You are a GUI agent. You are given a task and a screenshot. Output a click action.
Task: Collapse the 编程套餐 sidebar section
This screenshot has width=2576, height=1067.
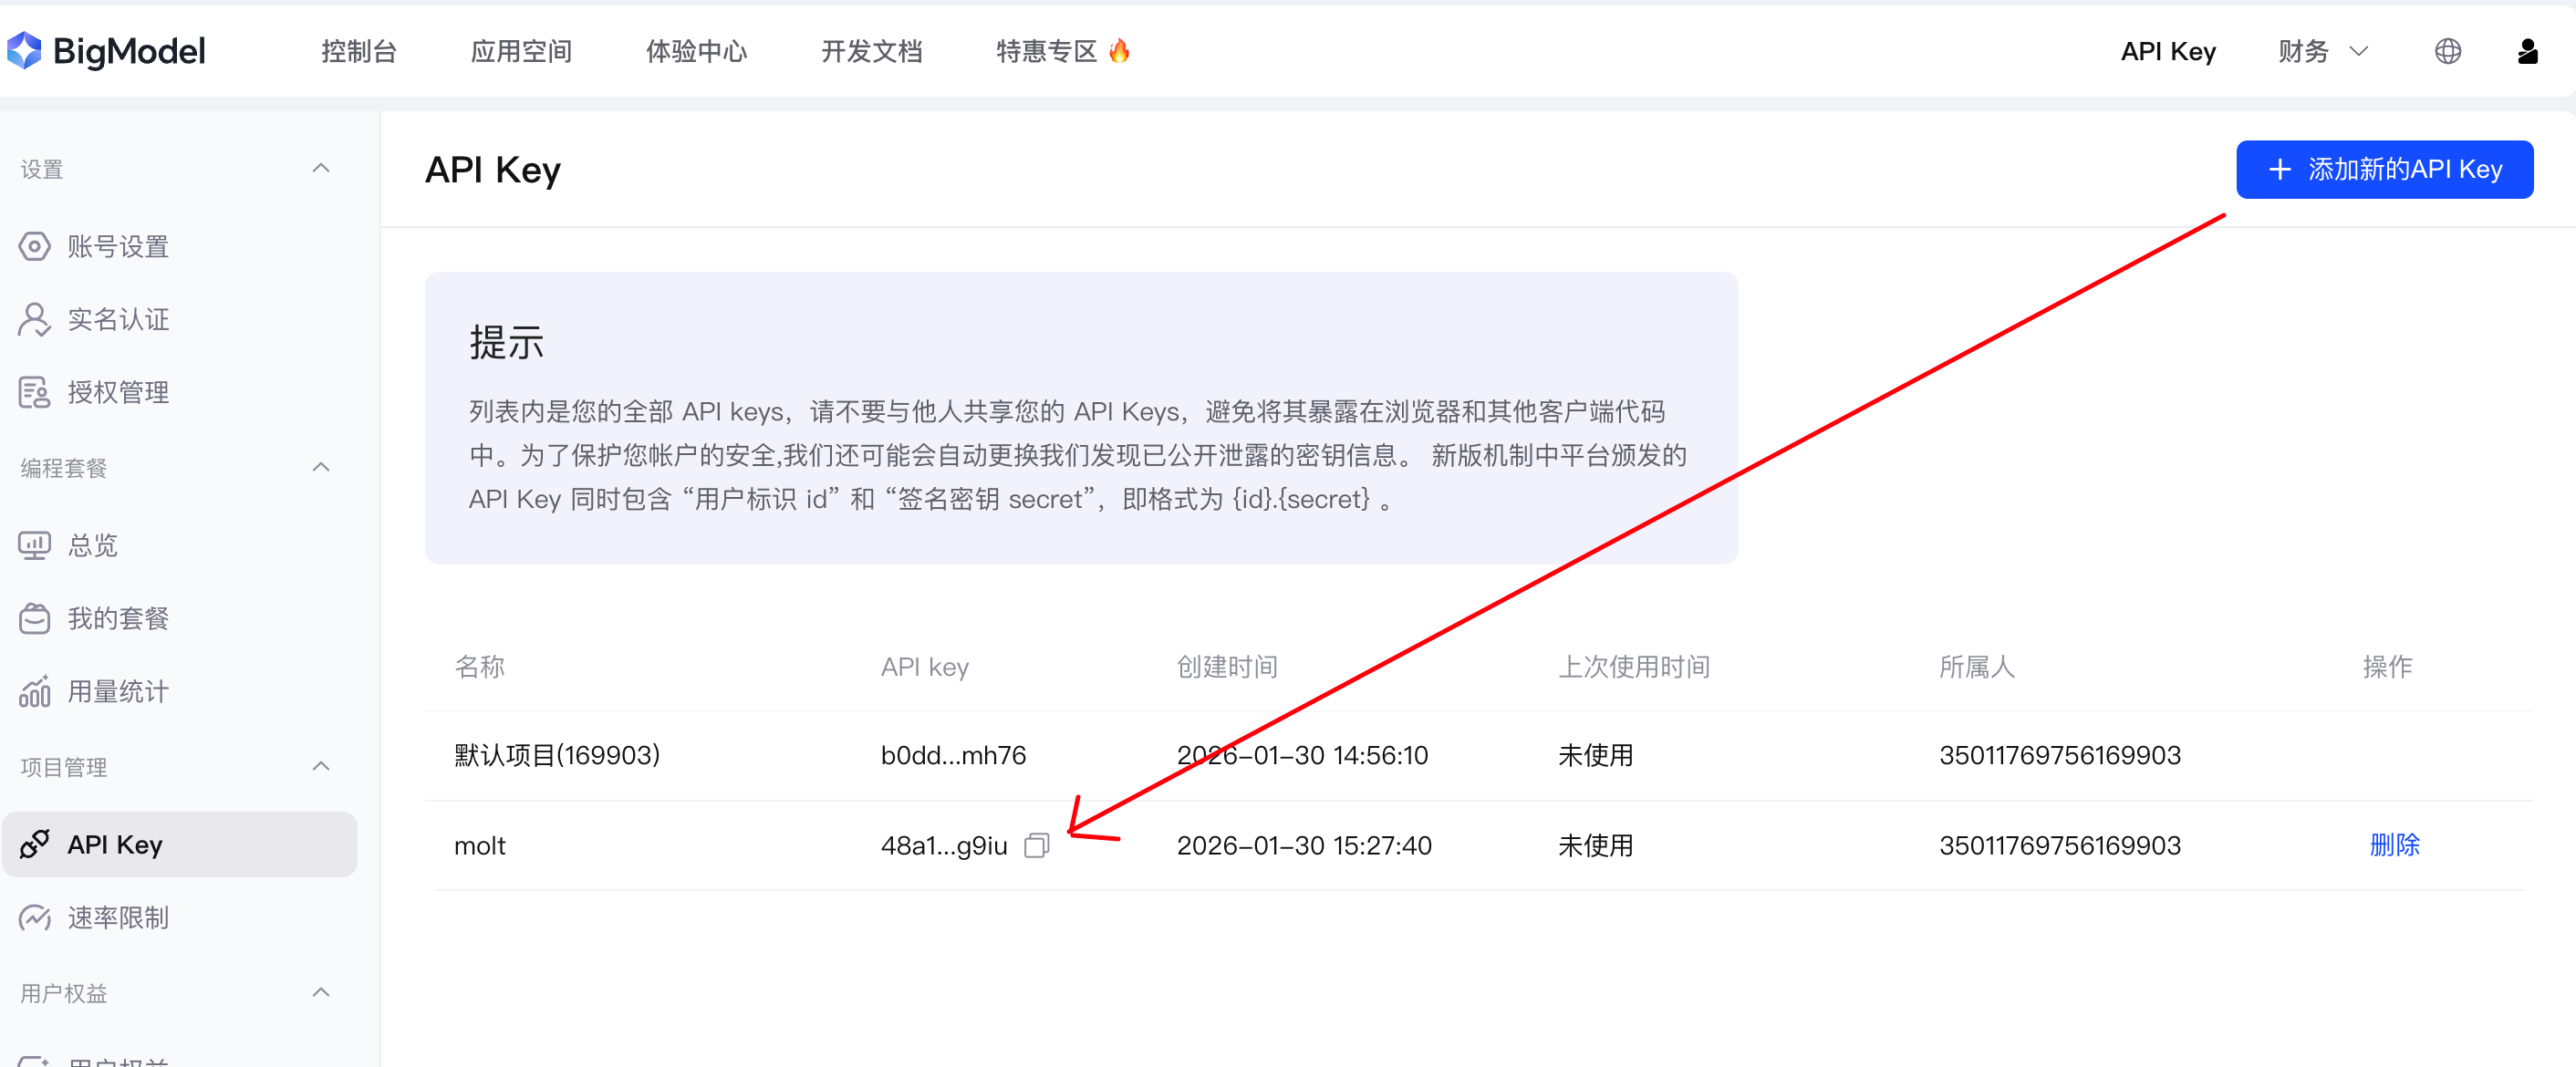coord(321,467)
